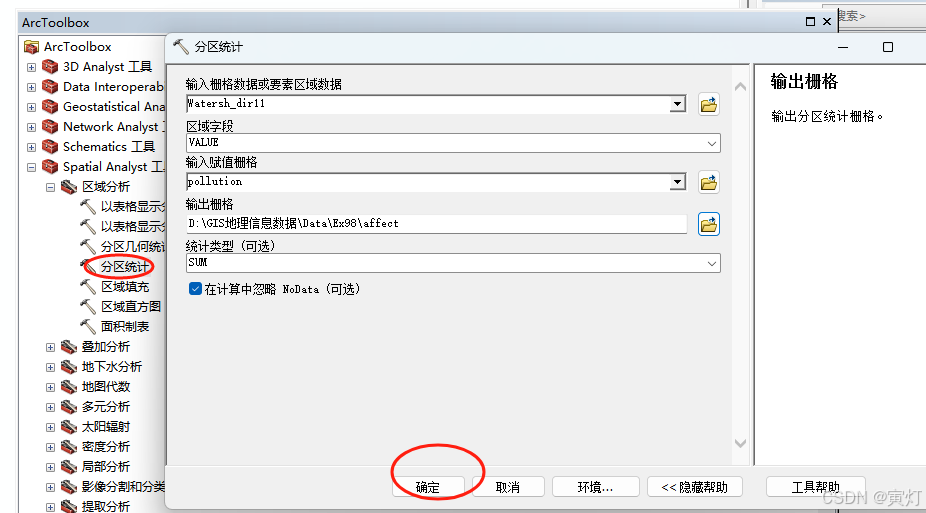The height and width of the screenshot is (513, 926).
Task: Select the 地图代数 toolset label
Action: click(x=106, y=387)
